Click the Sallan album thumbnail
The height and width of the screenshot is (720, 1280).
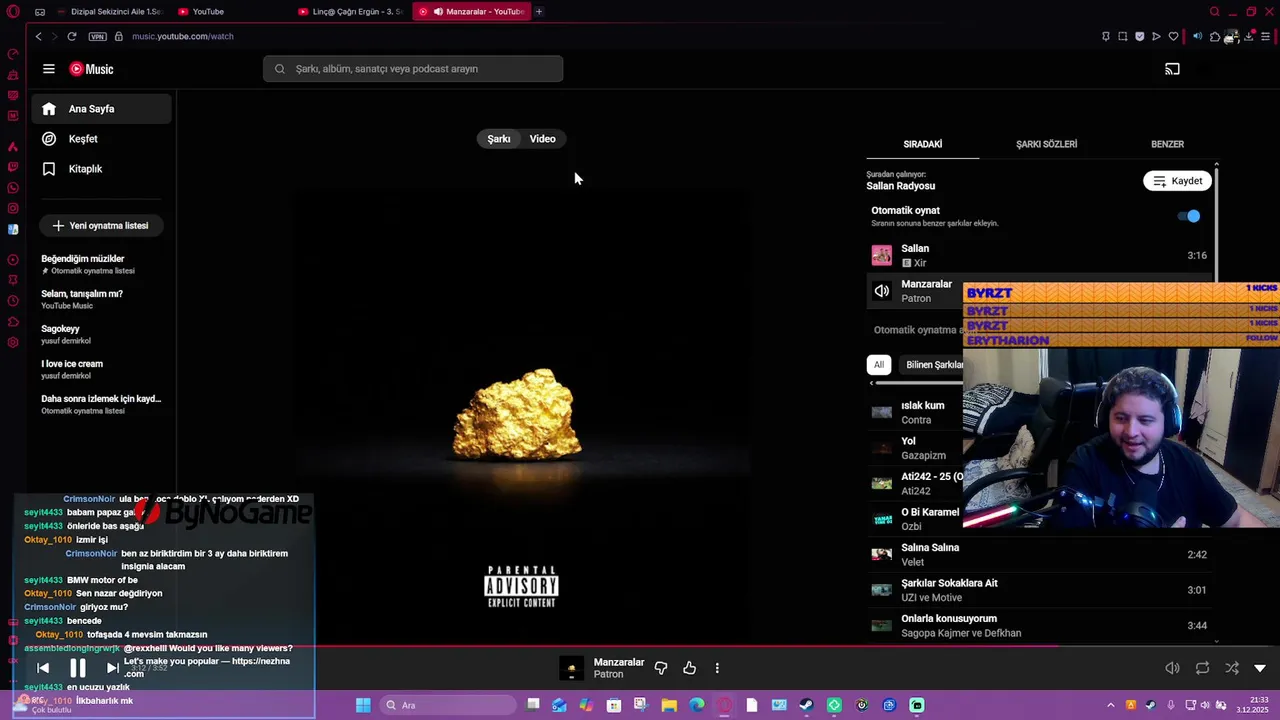point(881,256)
